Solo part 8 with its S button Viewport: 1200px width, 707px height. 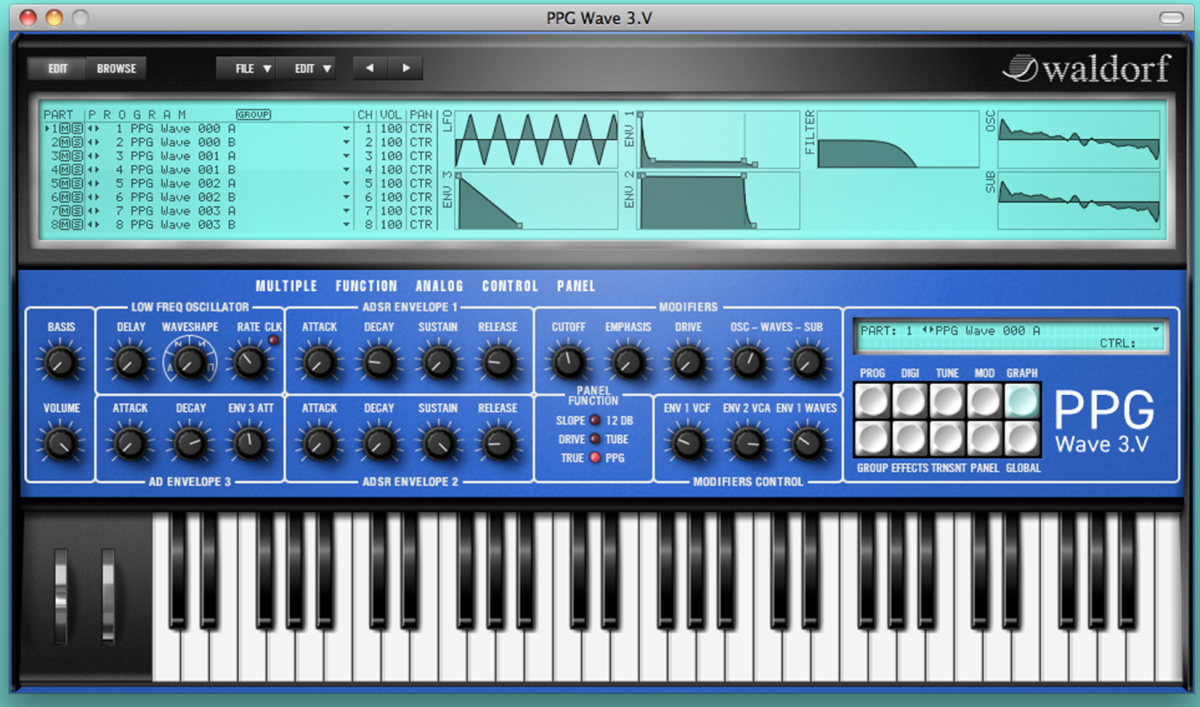tap(76, 225)
